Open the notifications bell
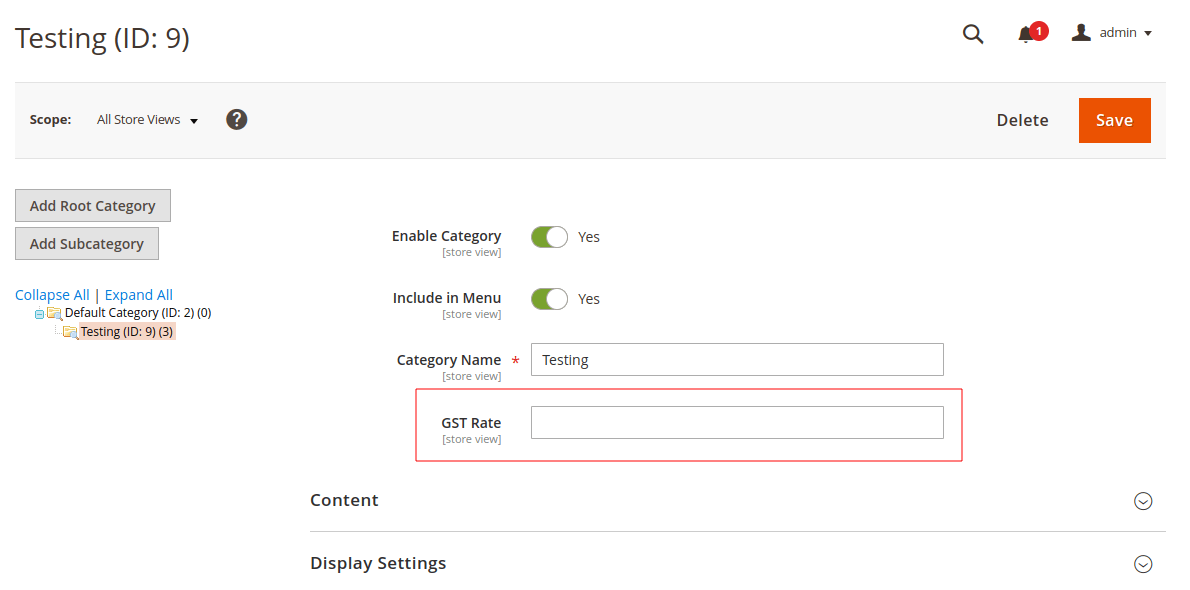Image resolution: width=1190 pixels, height=590 pixels. [1027, 33]
